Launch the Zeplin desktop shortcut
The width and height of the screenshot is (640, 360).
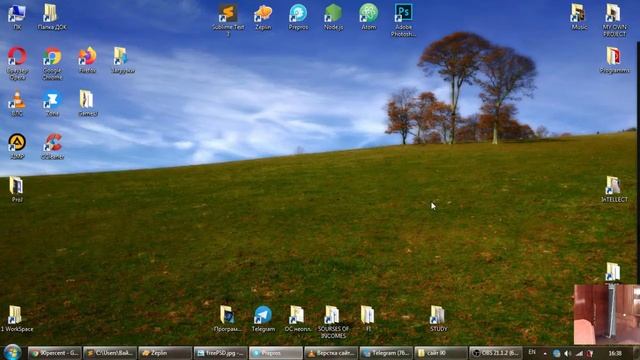pos(263,17)
